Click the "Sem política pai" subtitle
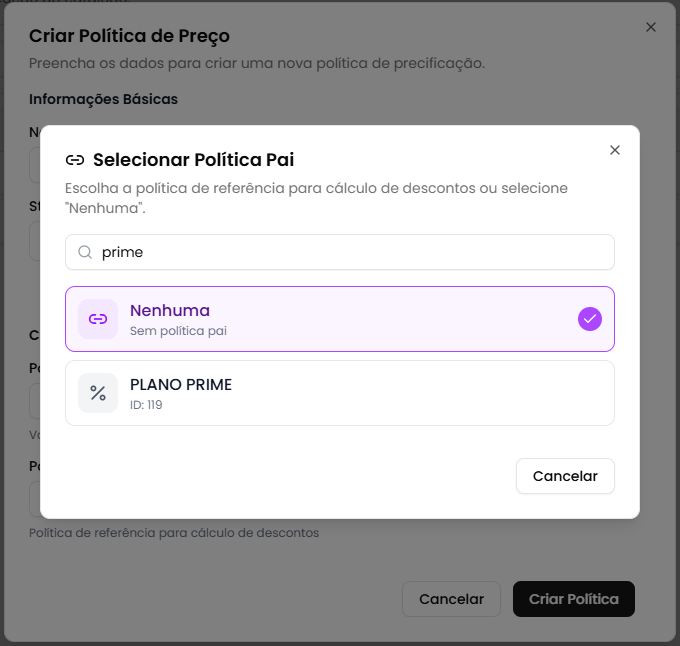The image size is (680, 646). tap(178, 331)
